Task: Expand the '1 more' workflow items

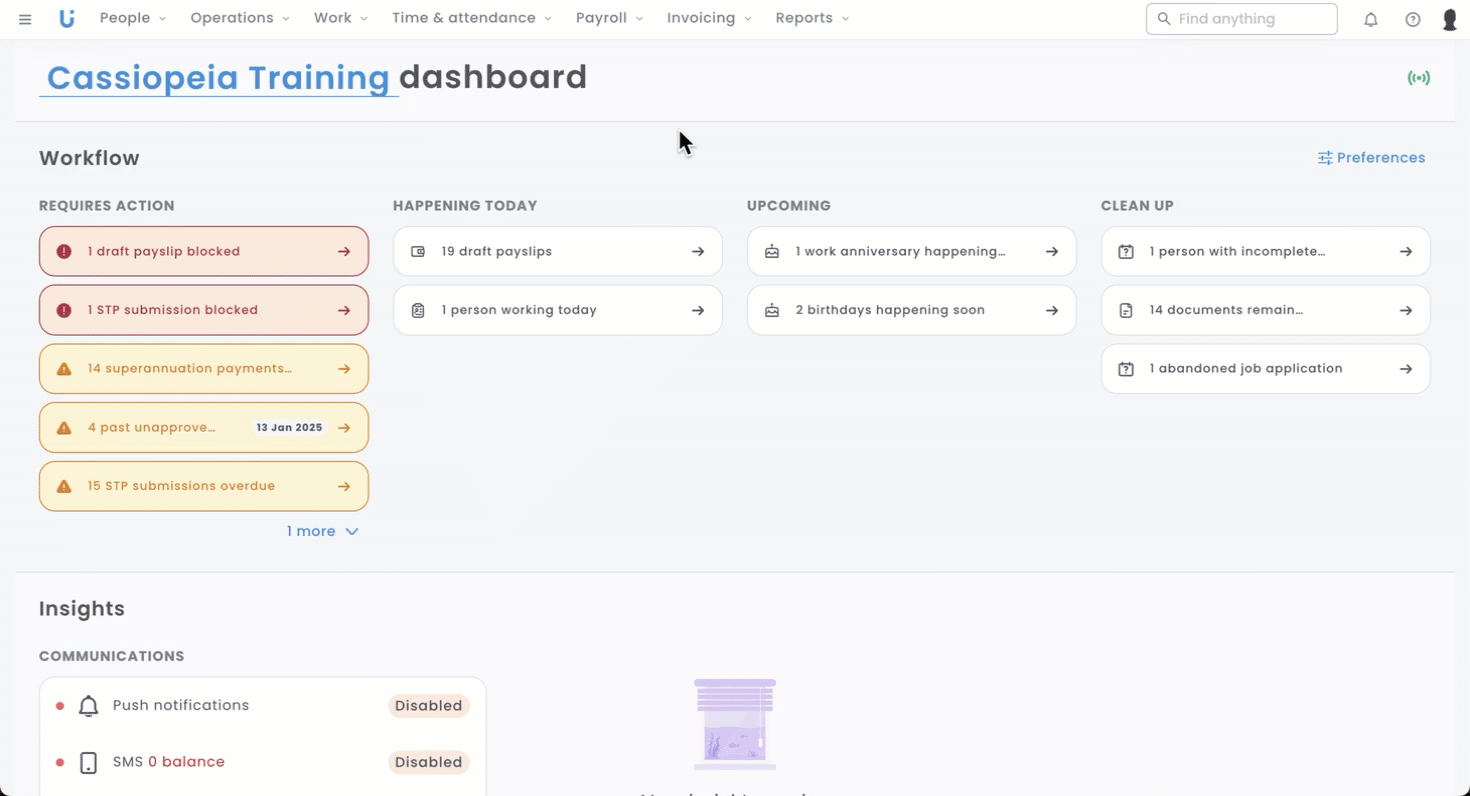Action: (x=322, y=531)
